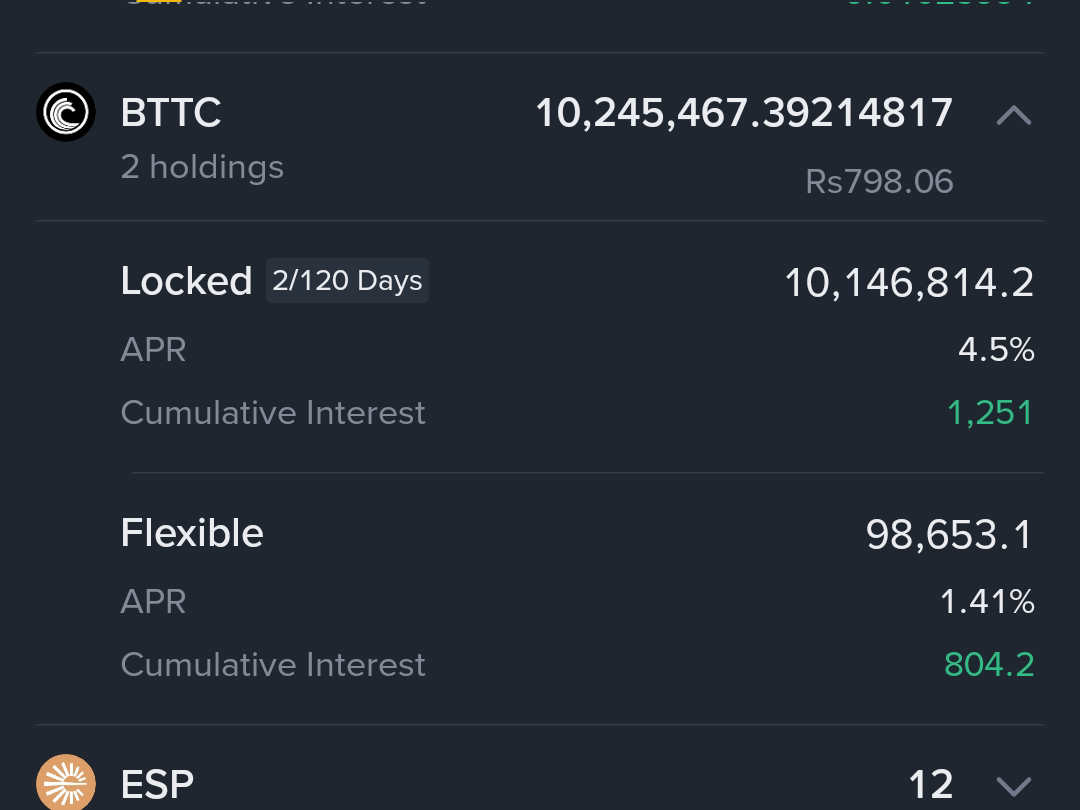The height and width of the screenshot is (810, 1080).
Task: Tap the ESP coin logo icon
Action: coord(65,783)
